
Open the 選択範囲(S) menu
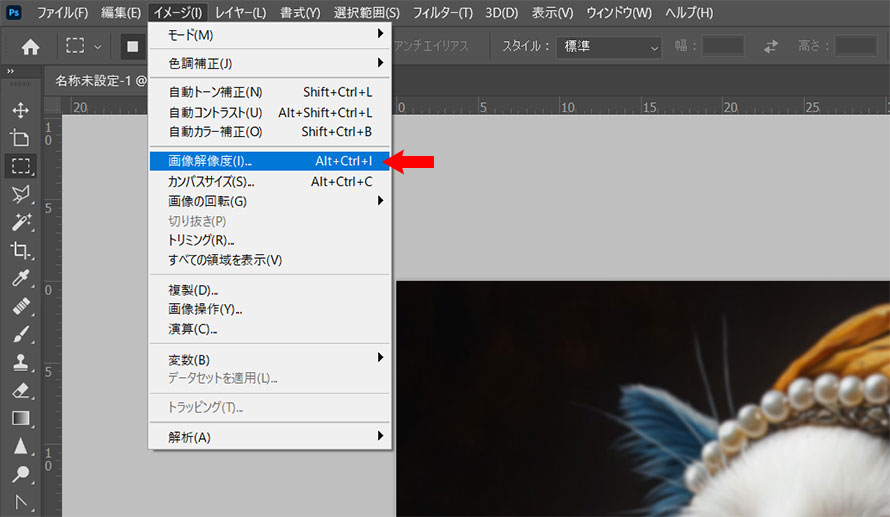coord(367,12)
